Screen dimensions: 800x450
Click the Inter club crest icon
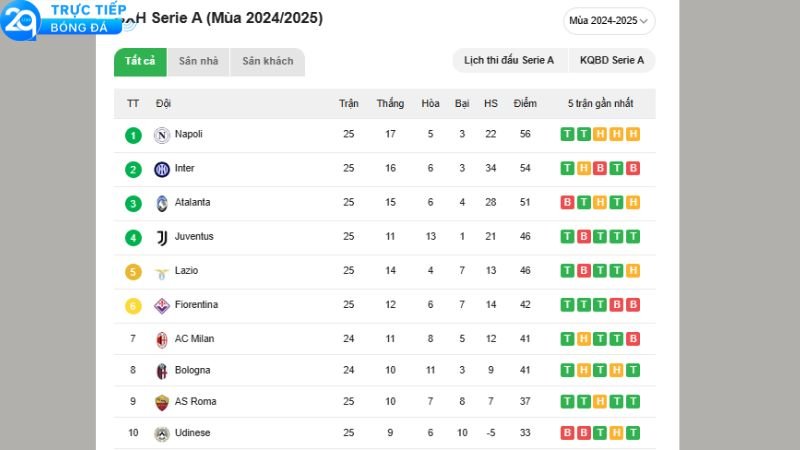(x=162, y=169)
